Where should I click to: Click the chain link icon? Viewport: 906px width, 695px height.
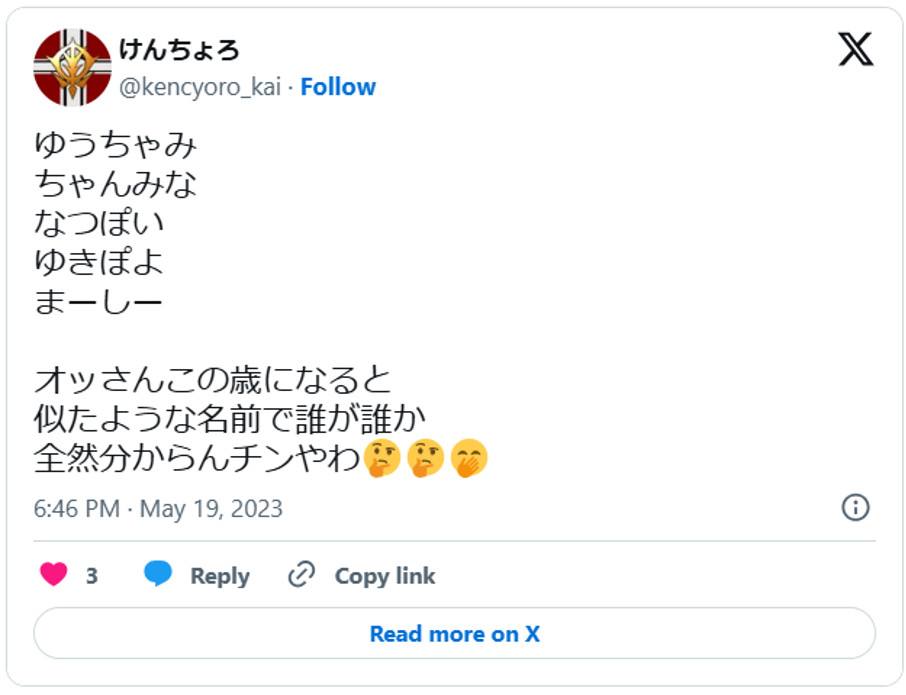pos(301,575)
